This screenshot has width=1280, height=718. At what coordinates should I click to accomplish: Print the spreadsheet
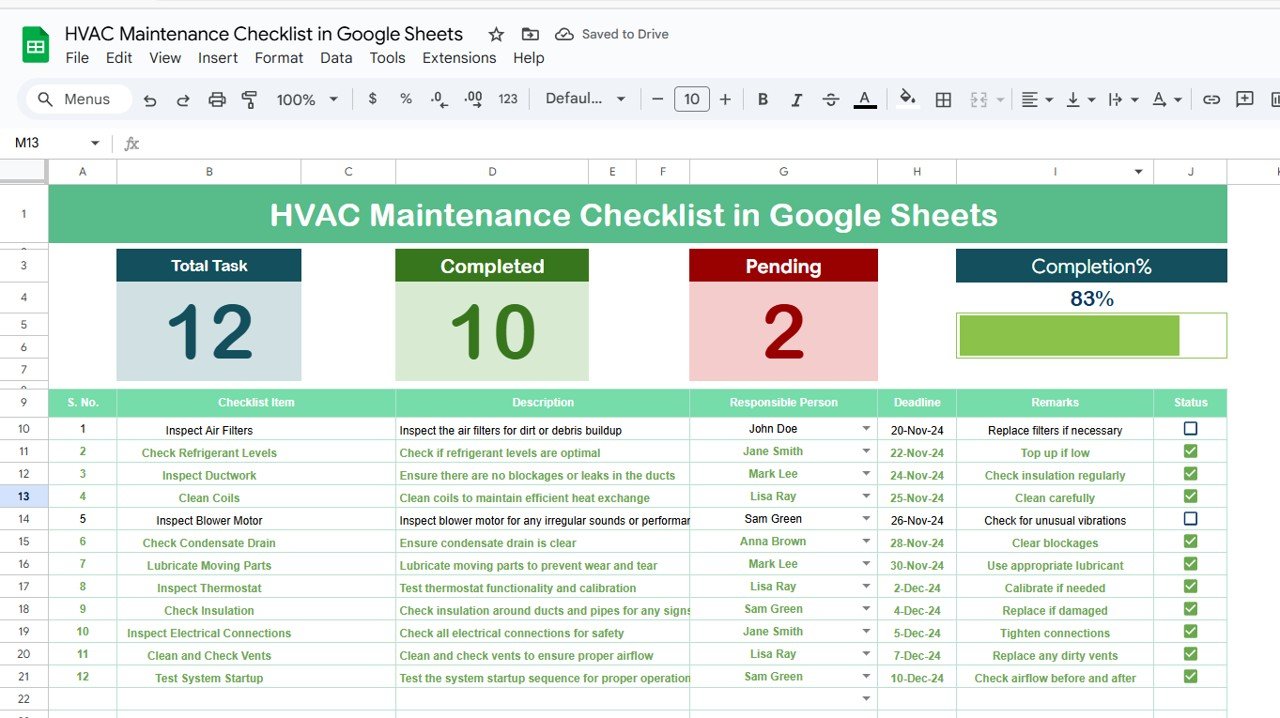[217, 99]
